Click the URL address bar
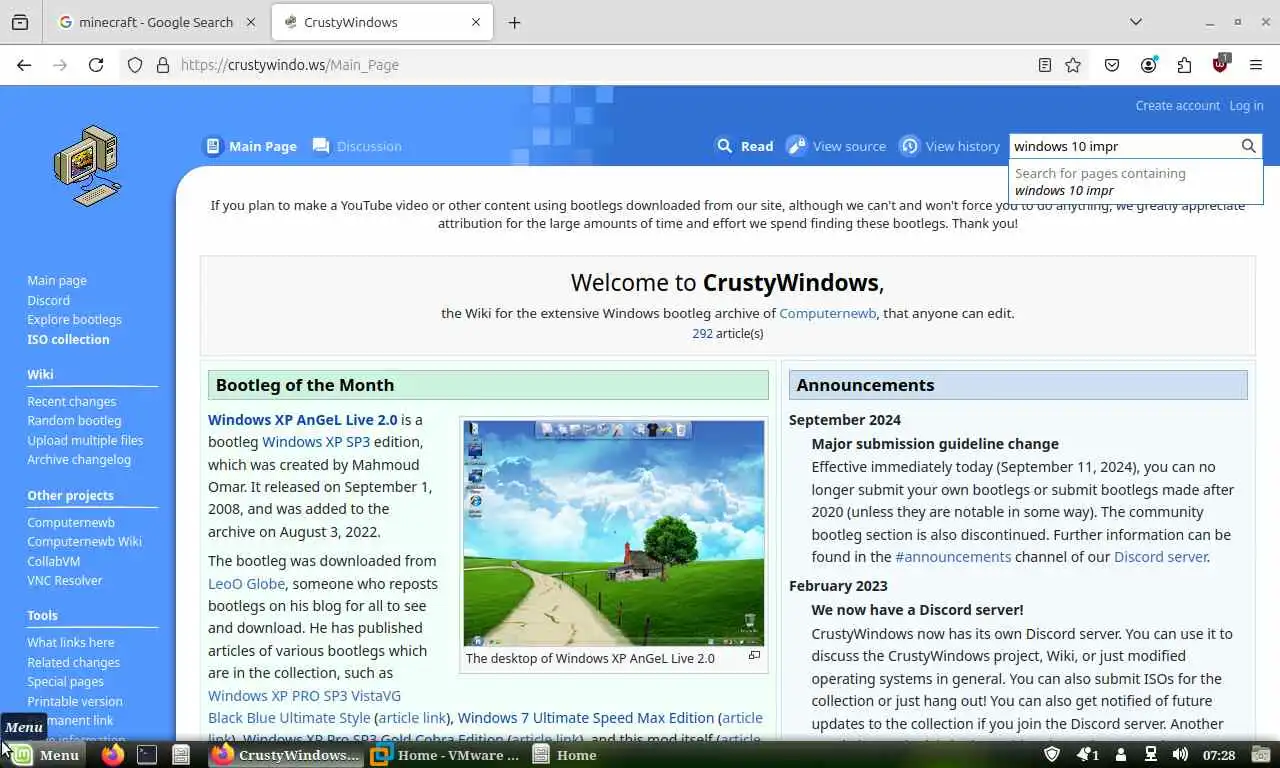 (x=600, y=65)
